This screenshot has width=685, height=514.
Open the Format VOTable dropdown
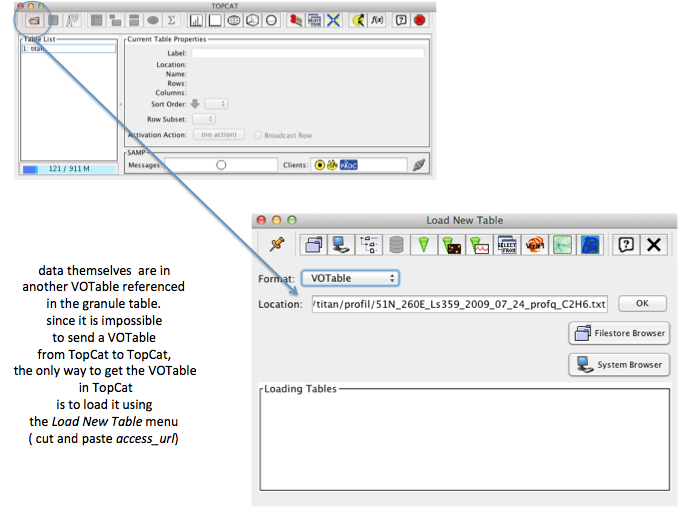pos(350,278)
